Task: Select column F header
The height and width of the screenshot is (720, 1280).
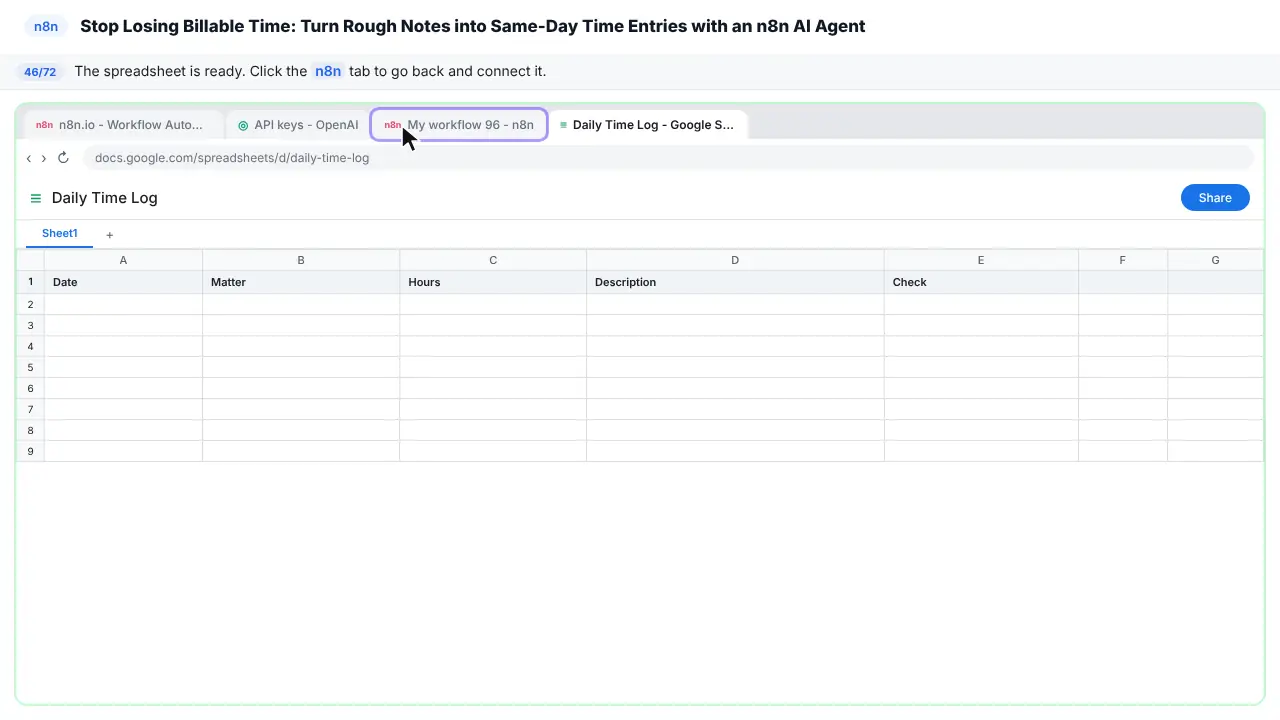Action: tap(1123, 260)
